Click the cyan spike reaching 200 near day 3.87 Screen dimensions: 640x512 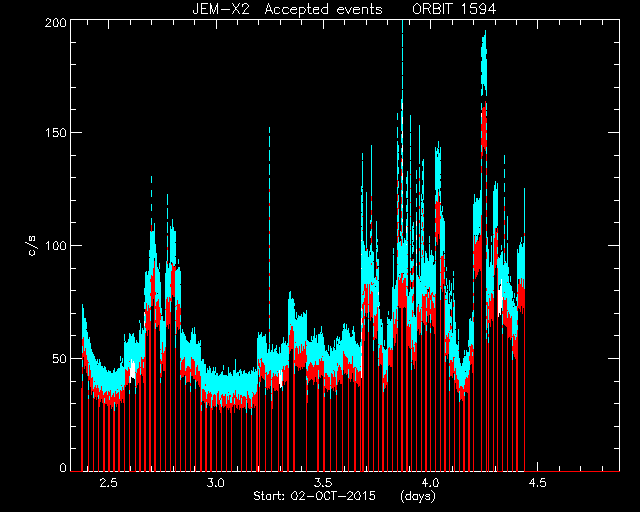click(x=402, y=61)
